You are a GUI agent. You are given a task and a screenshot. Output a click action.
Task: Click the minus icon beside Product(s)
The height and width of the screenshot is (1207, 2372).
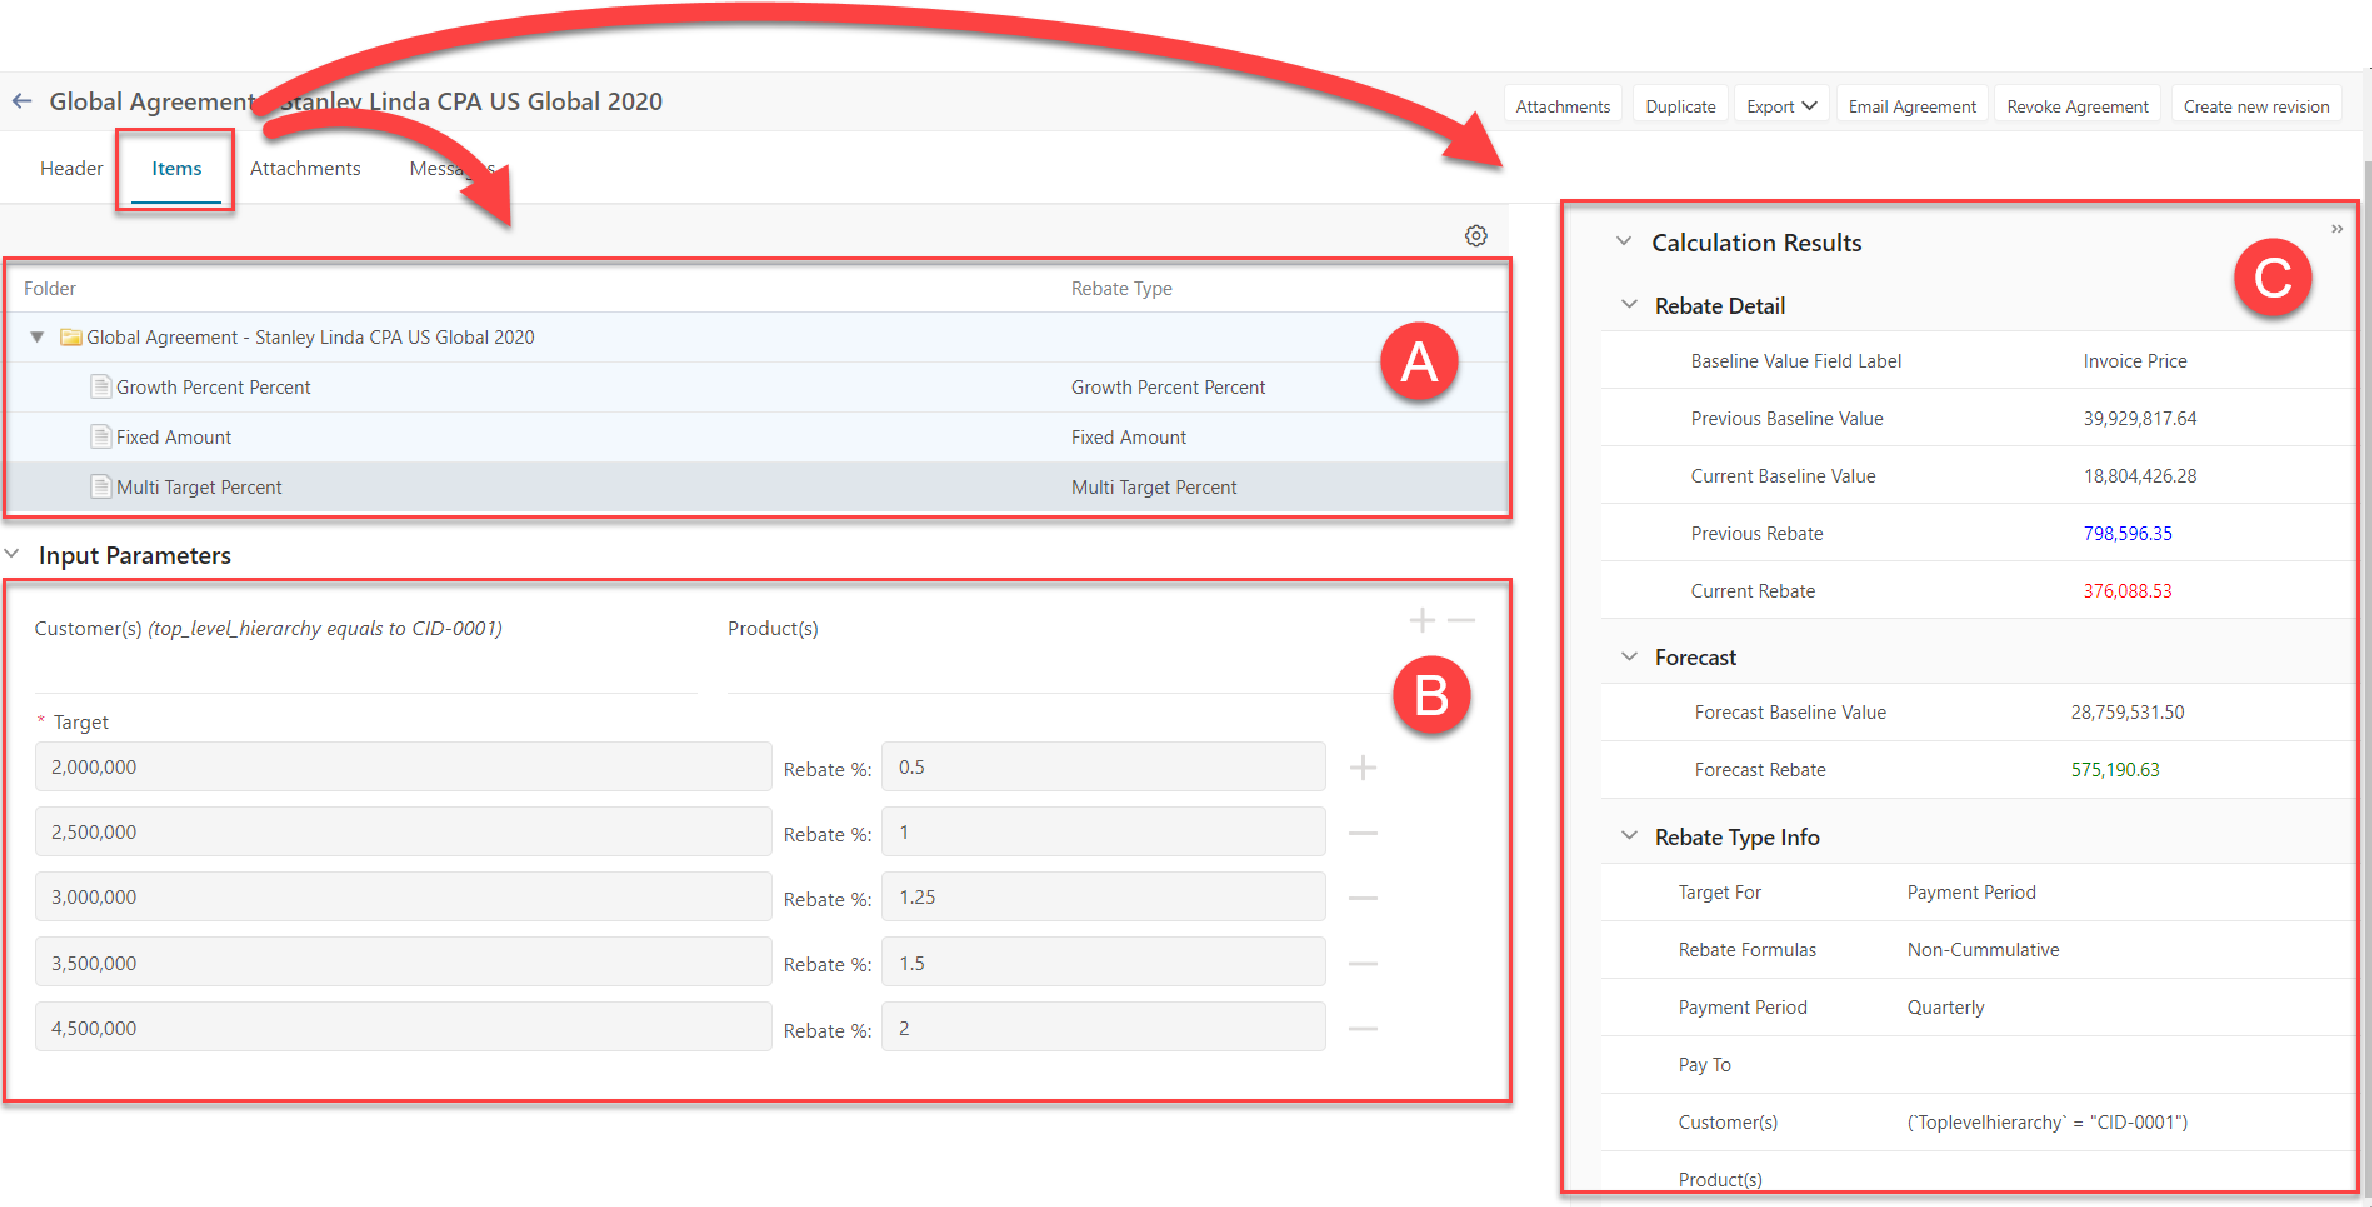tap(1462, 621)
